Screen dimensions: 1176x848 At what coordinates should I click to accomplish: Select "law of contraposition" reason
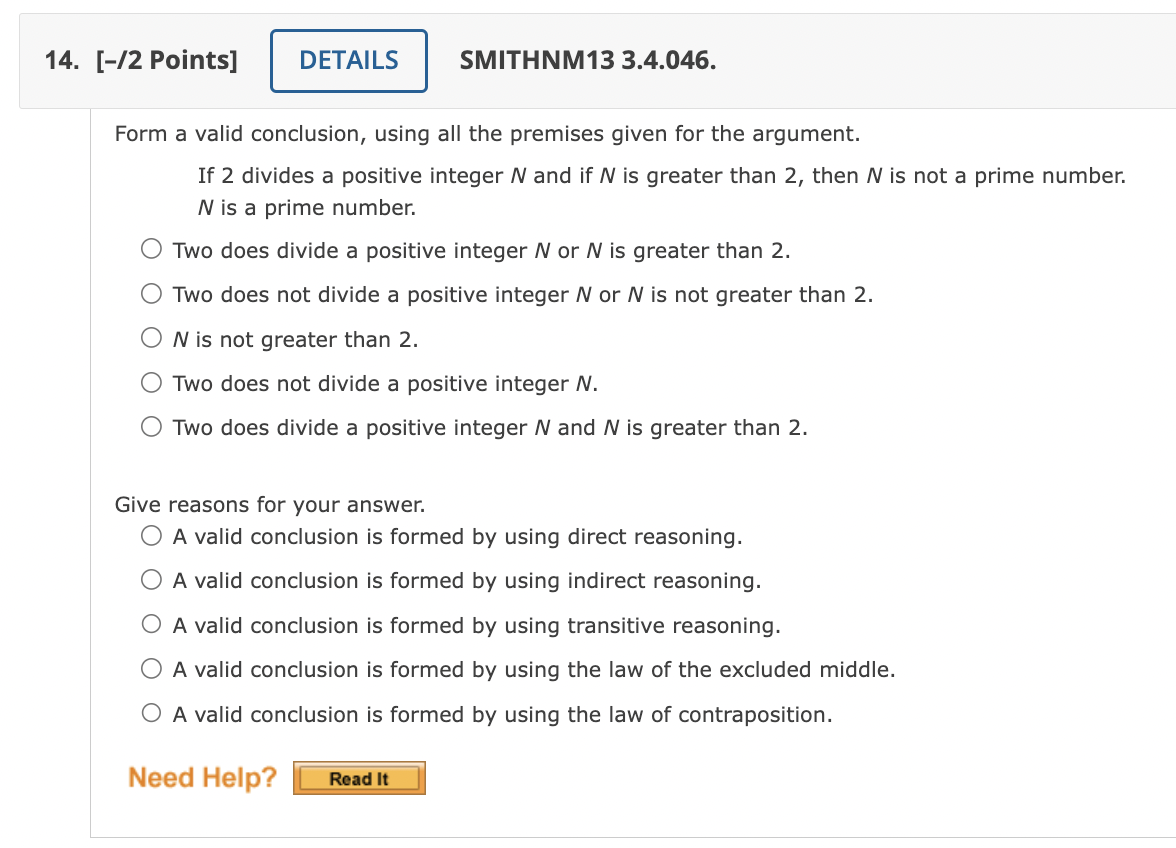(x=151, y=713)
